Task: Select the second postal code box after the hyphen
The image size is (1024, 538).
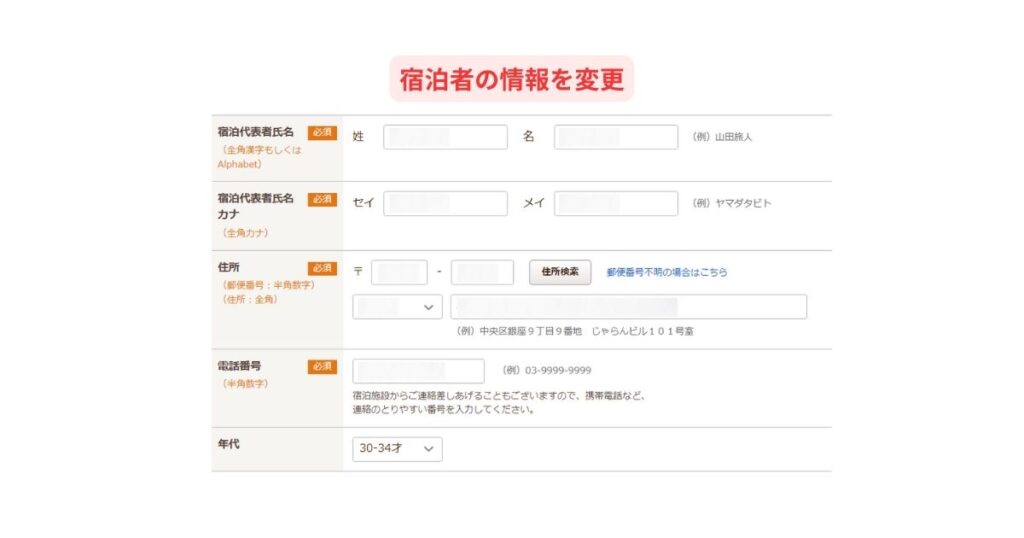Action: click(482, 272)
